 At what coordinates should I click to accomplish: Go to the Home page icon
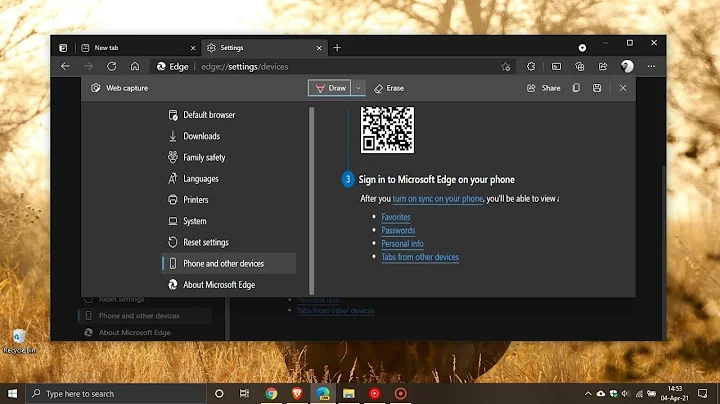[135, 67]
